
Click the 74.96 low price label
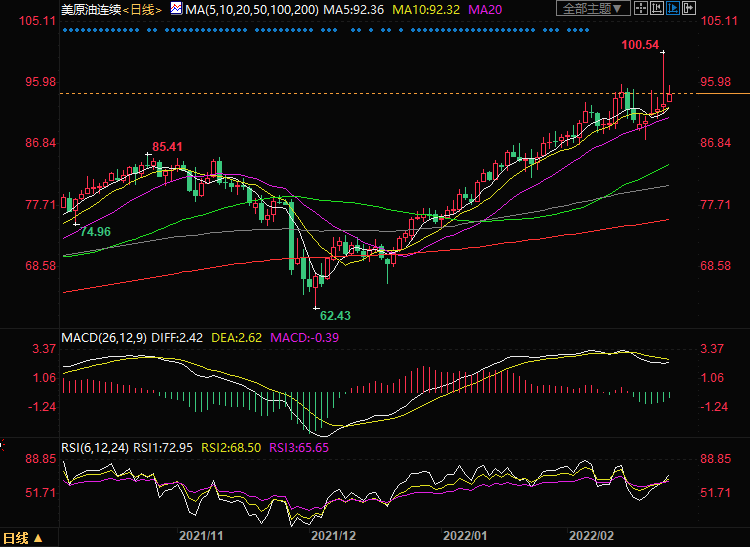pos(95,231)
